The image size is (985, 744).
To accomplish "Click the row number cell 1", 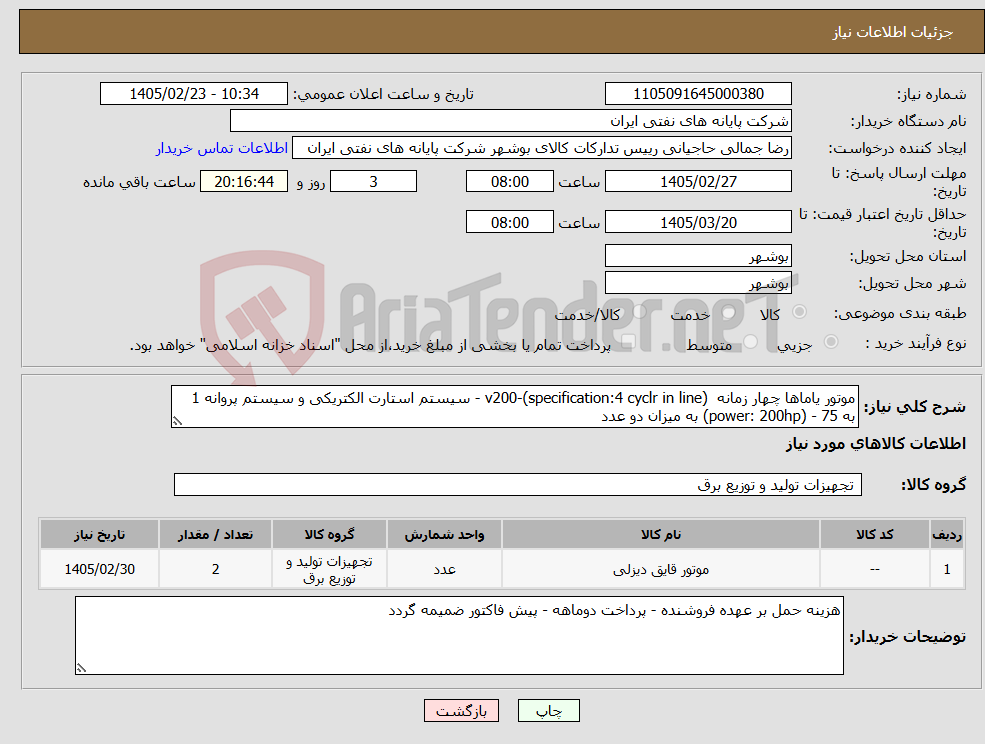I will pos(947,569).
